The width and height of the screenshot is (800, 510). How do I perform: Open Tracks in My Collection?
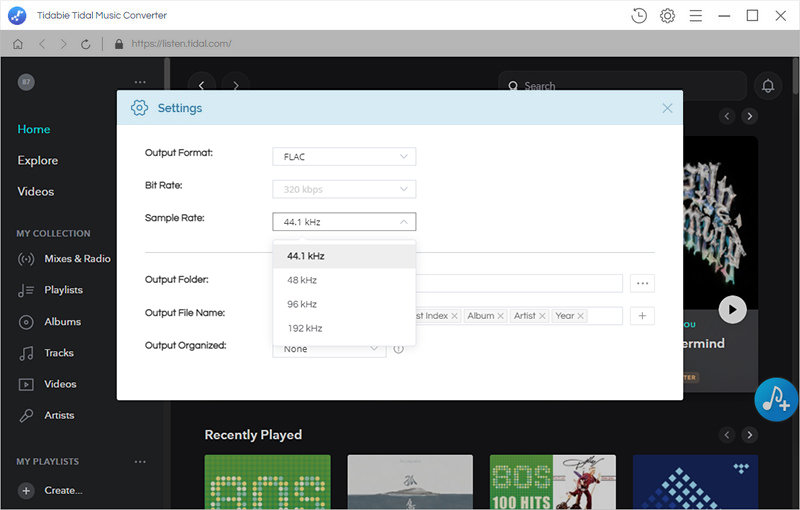point(45,352)
